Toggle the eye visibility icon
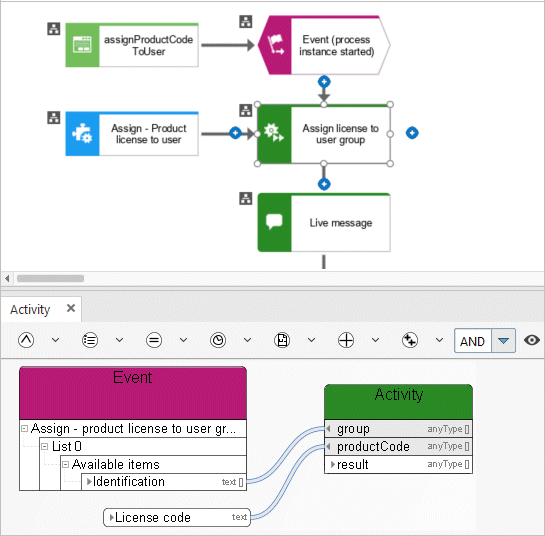Screen dimensions: 545x536 [x=531, y=340]
